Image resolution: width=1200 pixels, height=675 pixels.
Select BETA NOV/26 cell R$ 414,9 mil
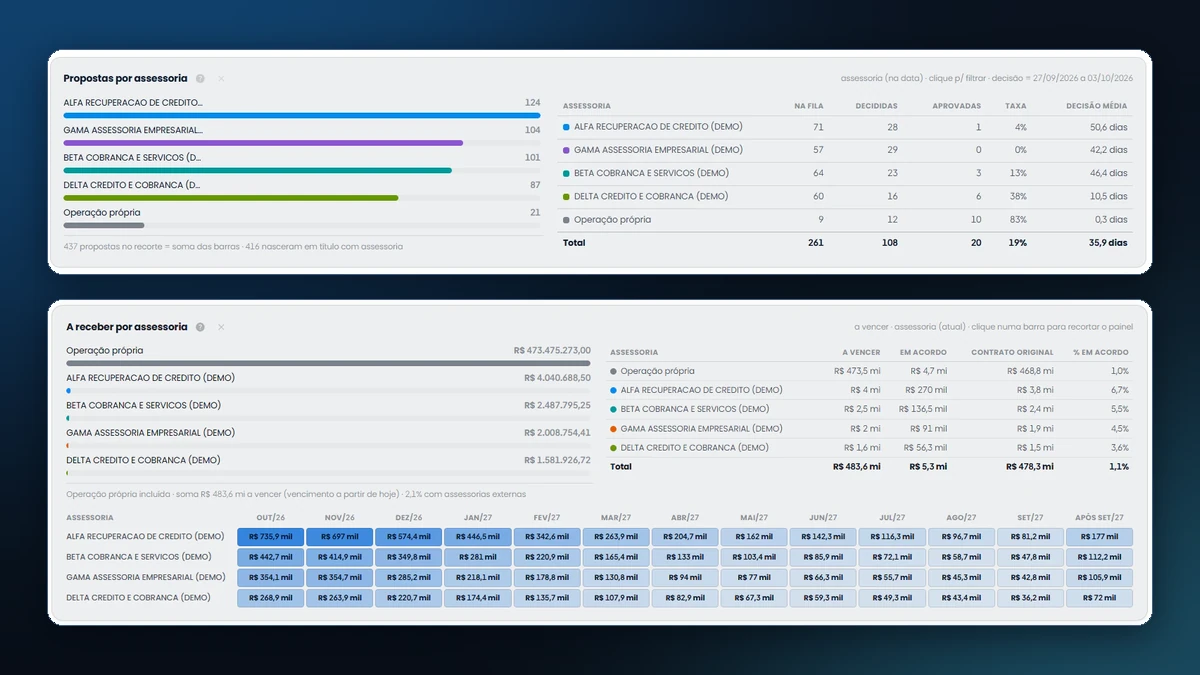(340, 557)
